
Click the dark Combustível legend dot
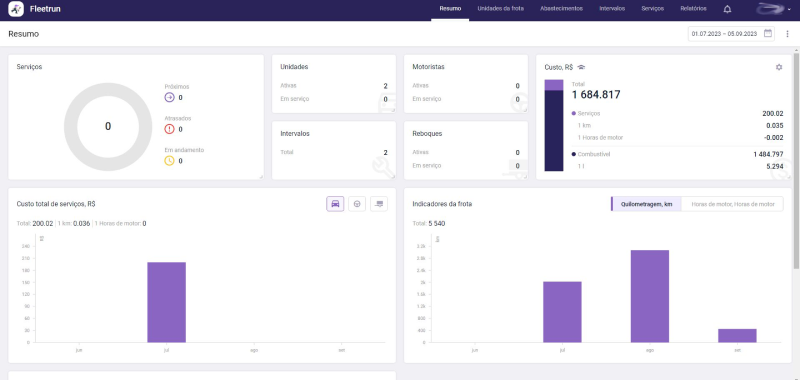574,154
